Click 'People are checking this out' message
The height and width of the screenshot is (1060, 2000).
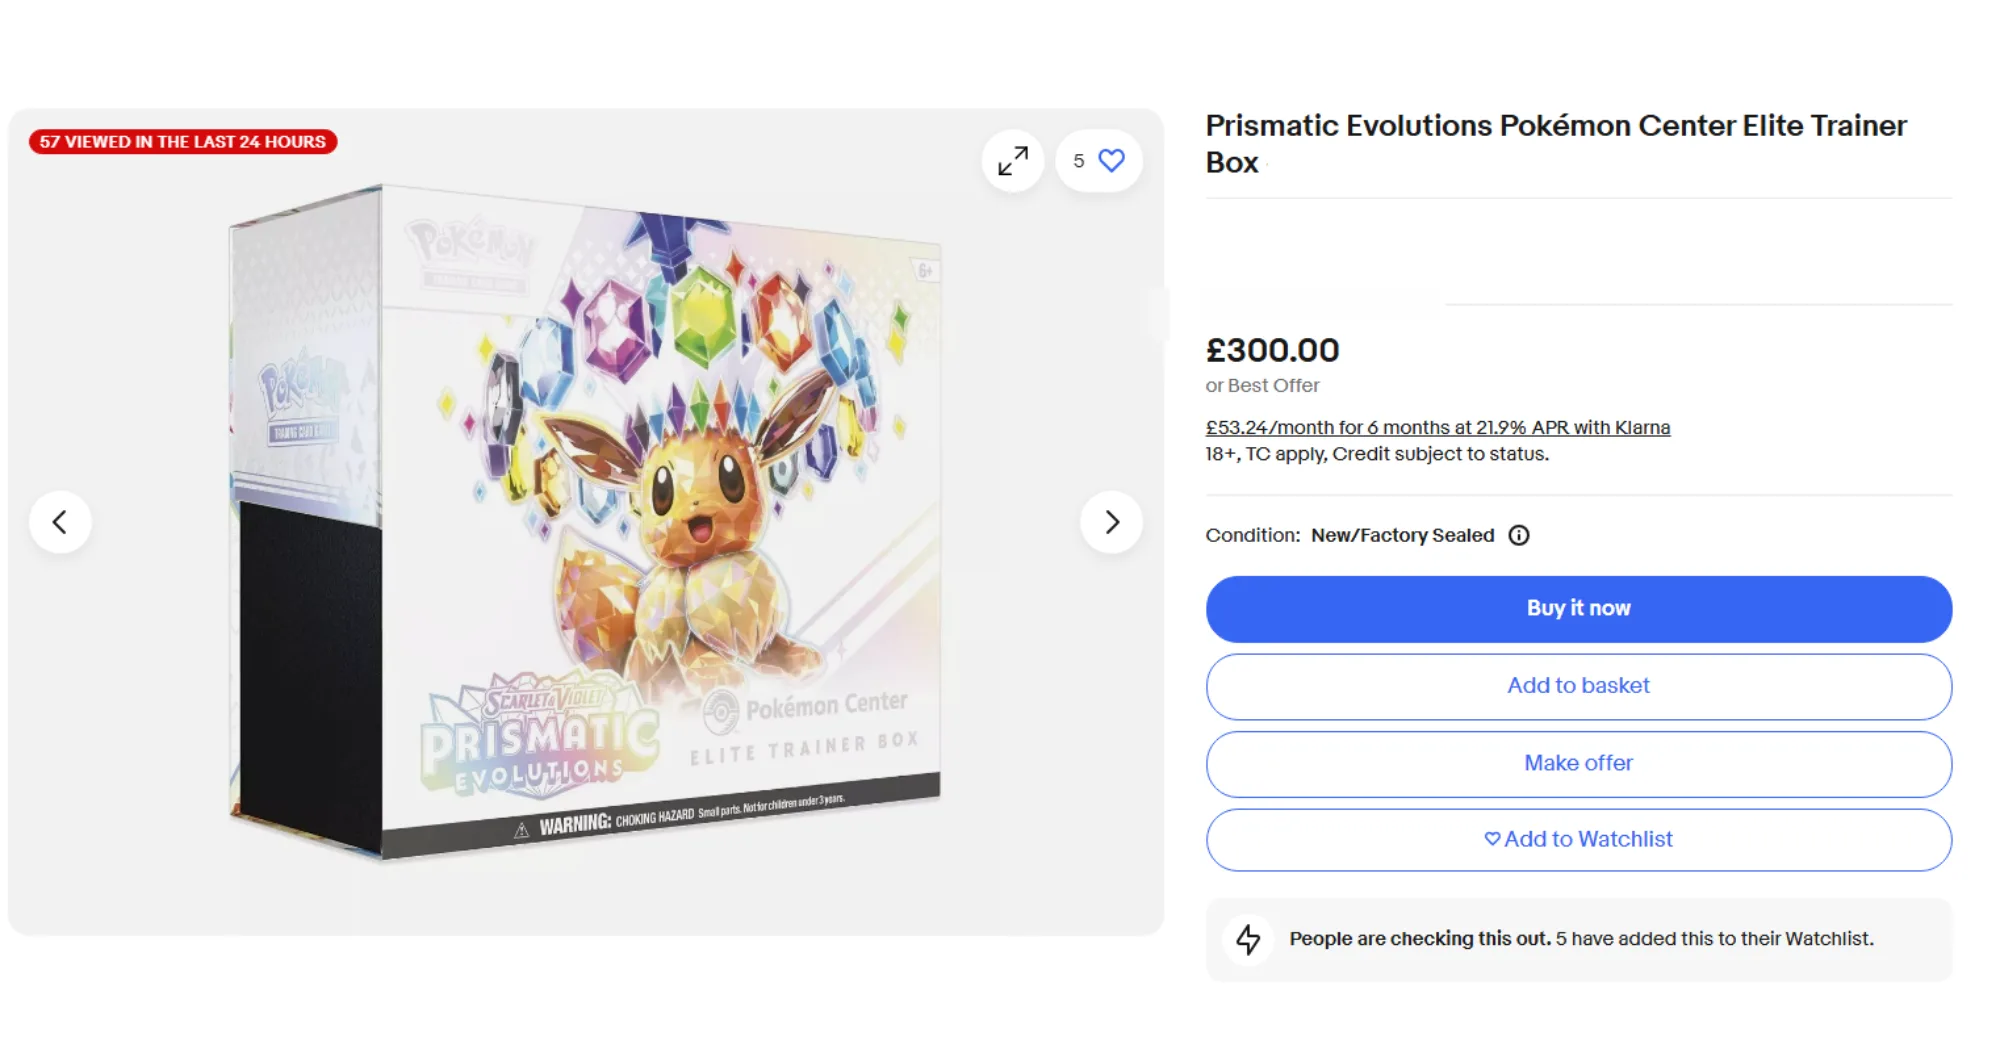(x=1580, y=939)
